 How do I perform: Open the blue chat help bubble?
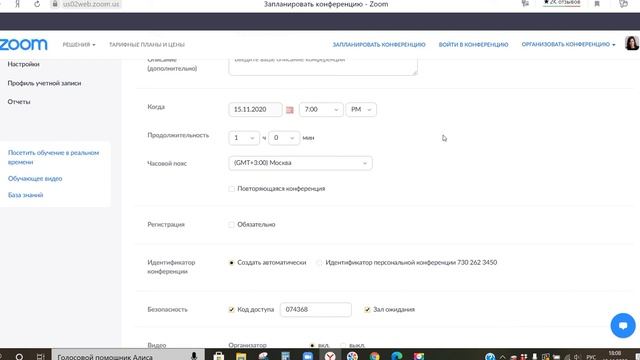click(623, 325)
